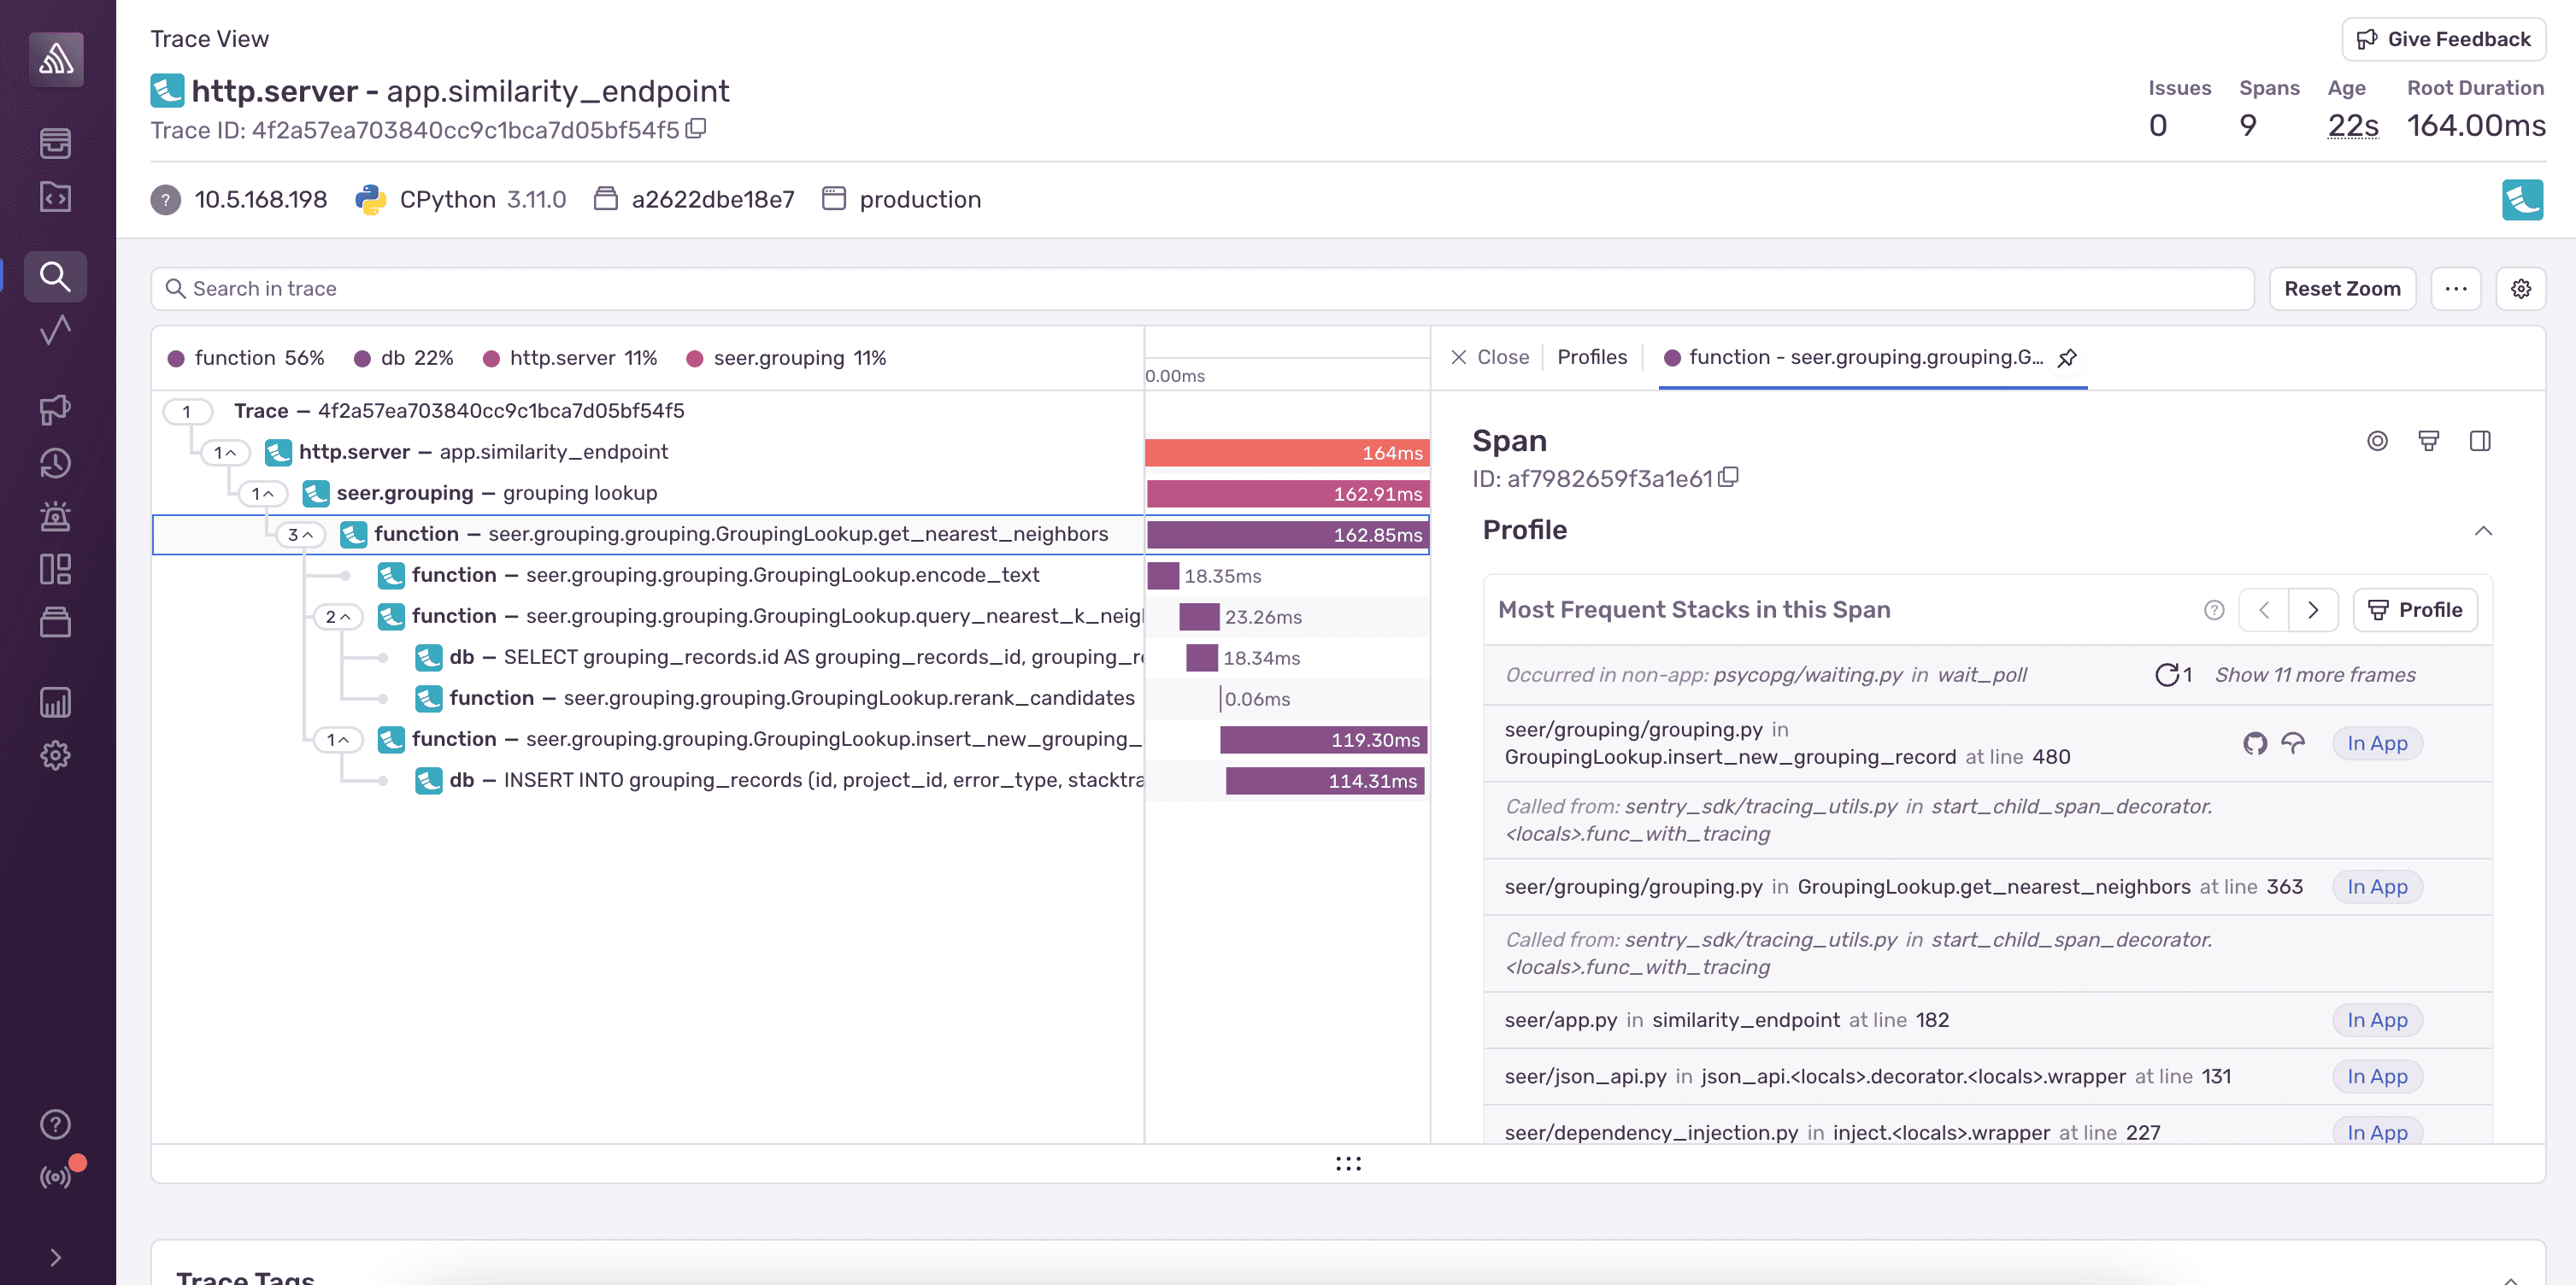
Task: Open Releases in the sidebar
Action: click(x=55, y=622)
